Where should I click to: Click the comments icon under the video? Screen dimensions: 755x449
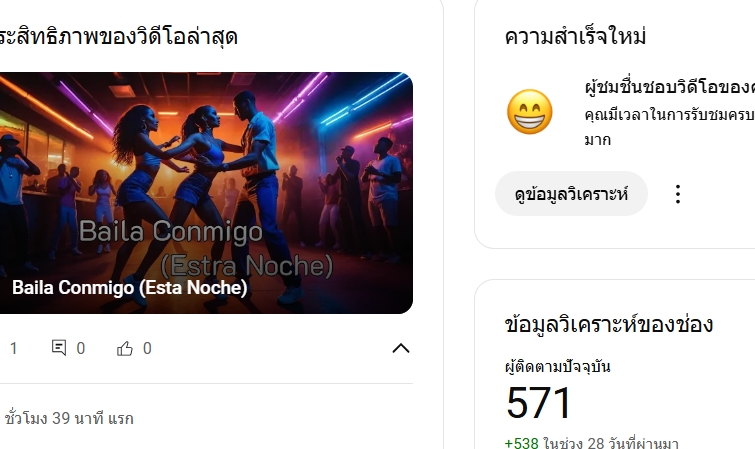coord(59,348)
